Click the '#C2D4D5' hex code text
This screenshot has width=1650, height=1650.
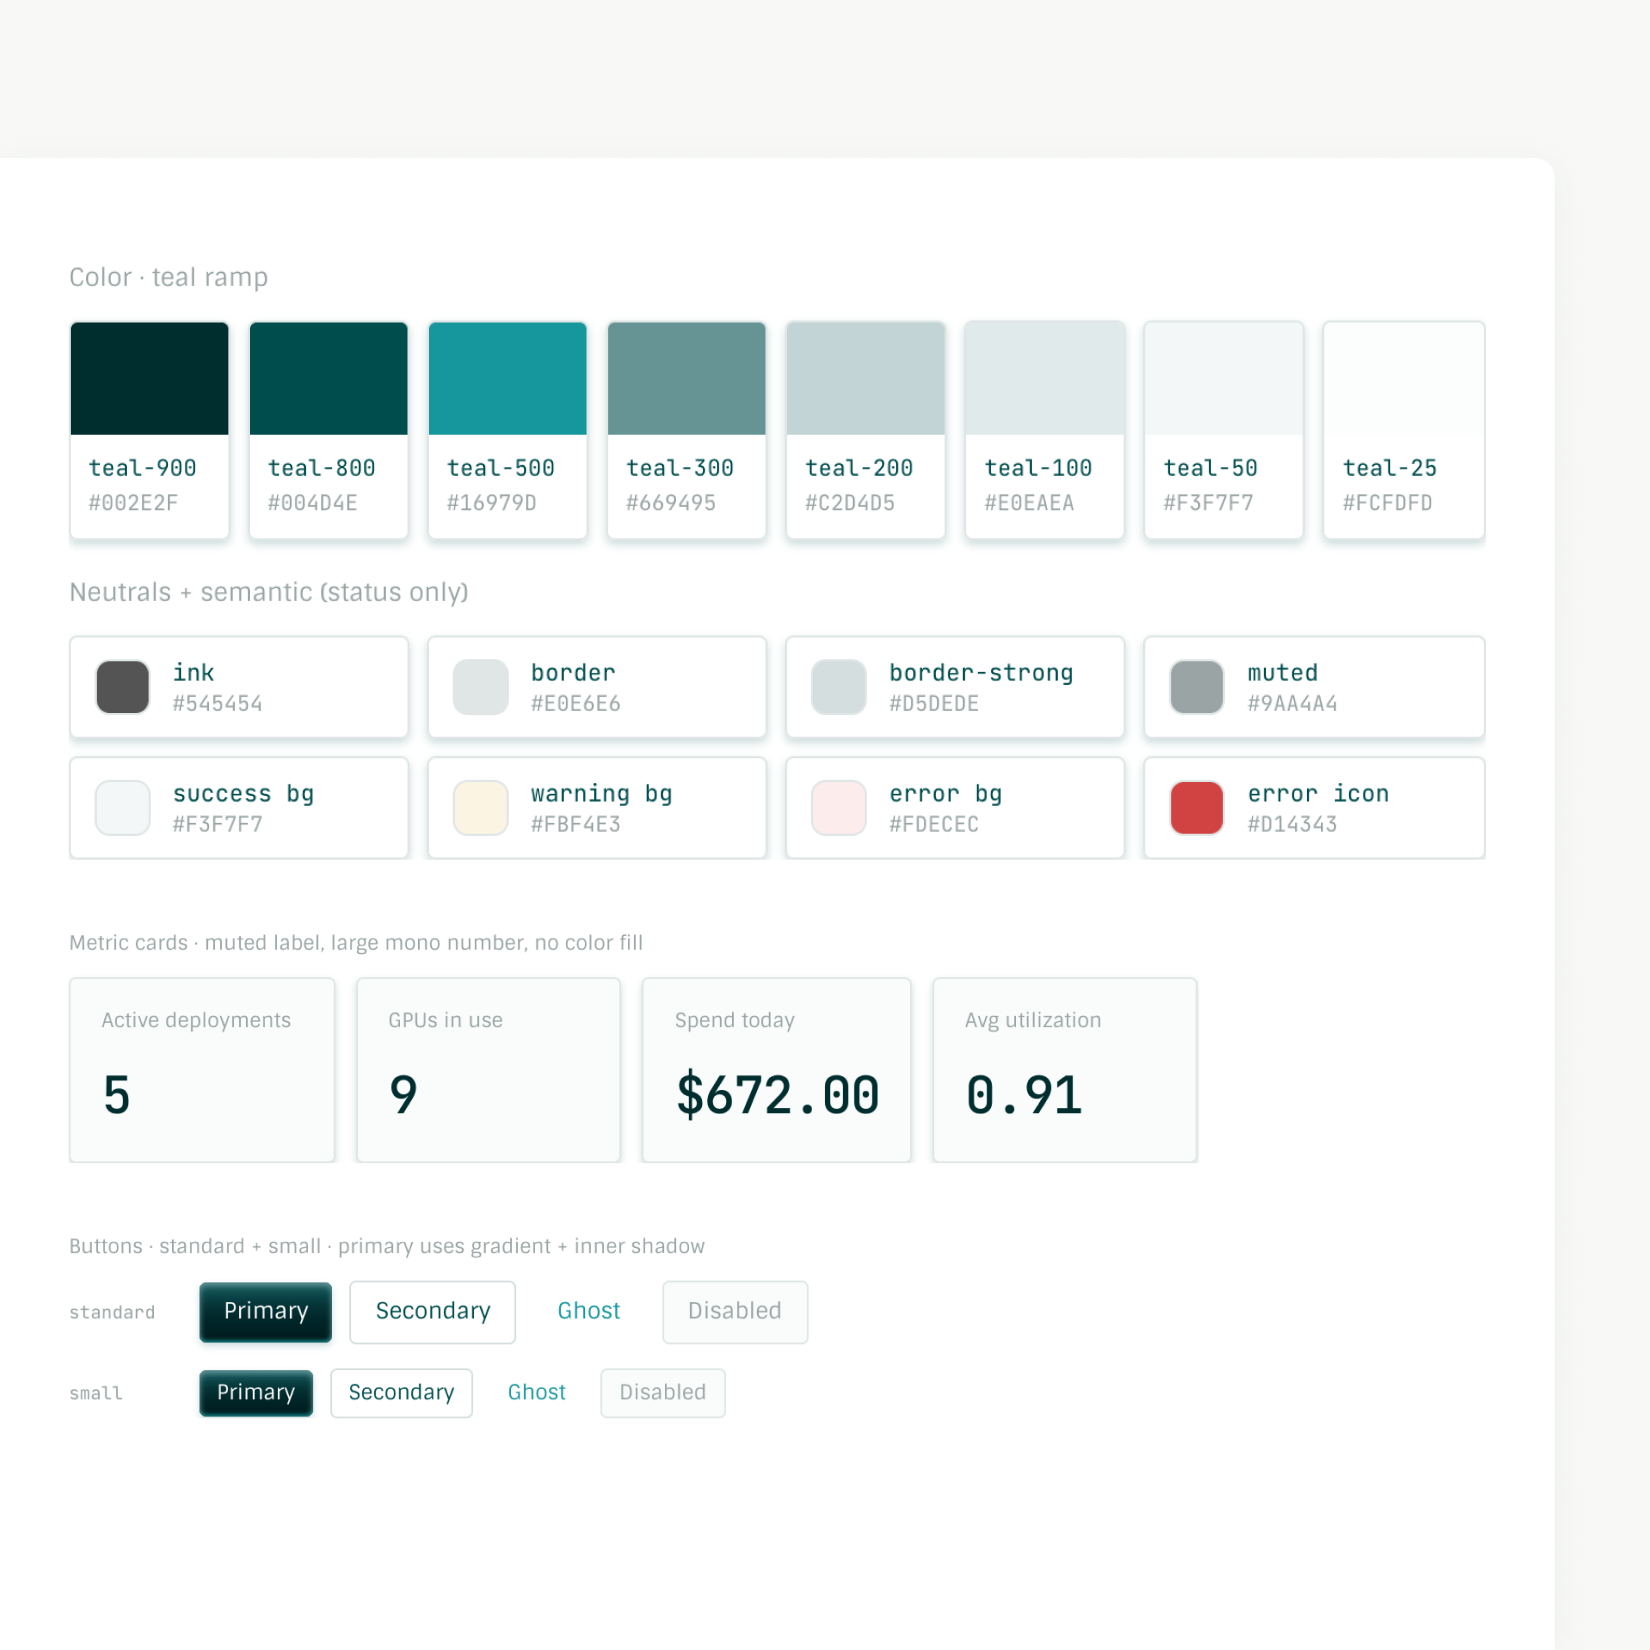pyautogui.click(x=850, y=503)
